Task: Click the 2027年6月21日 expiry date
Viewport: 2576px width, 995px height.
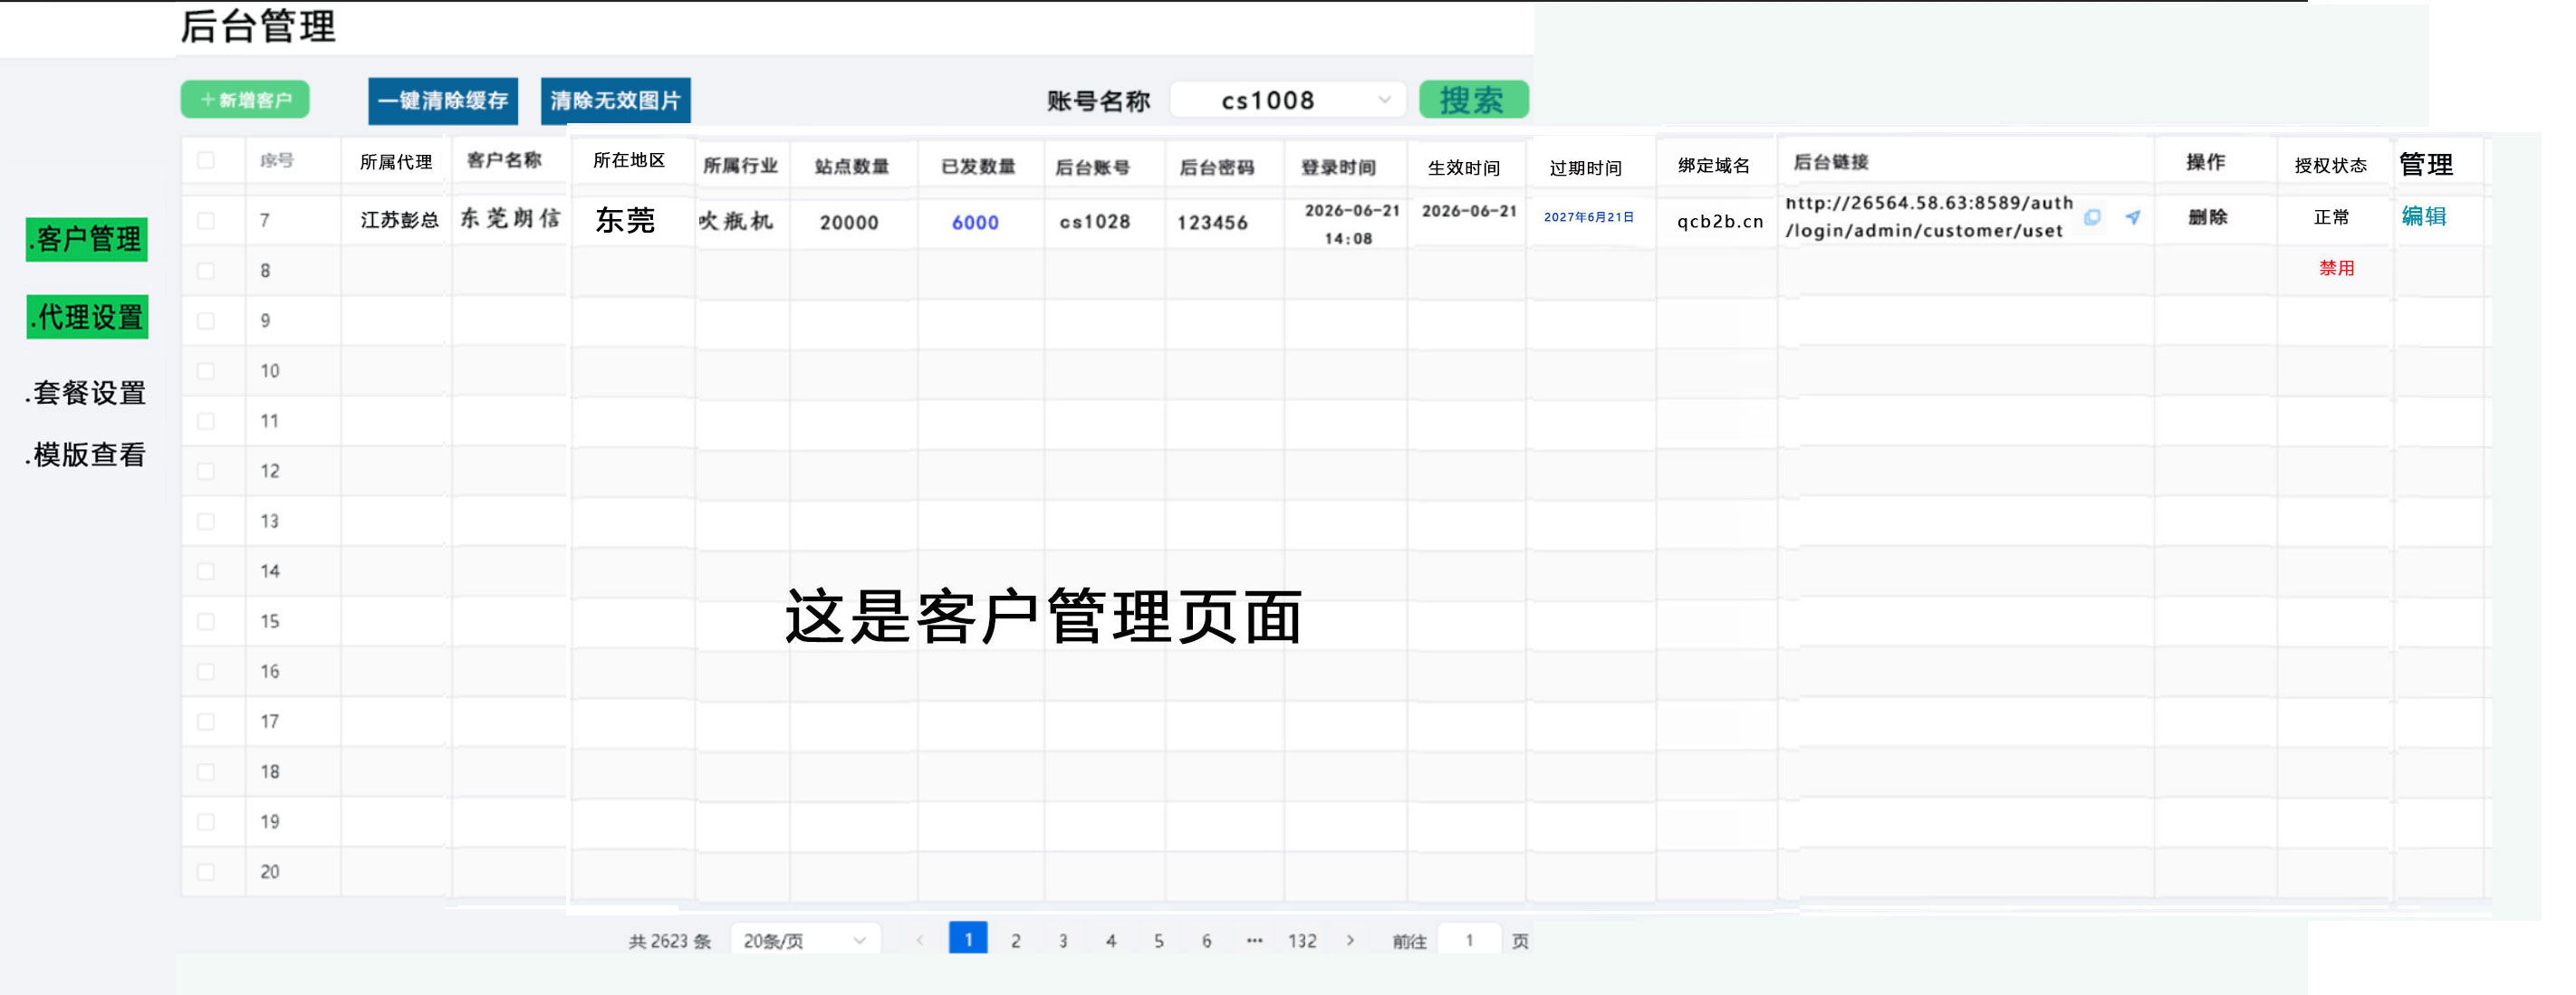Action: pyautogui.click(x=1588, y=217)
